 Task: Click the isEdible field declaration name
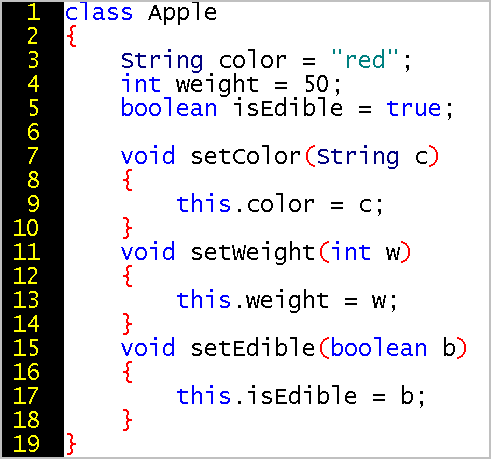click(287, 107)
